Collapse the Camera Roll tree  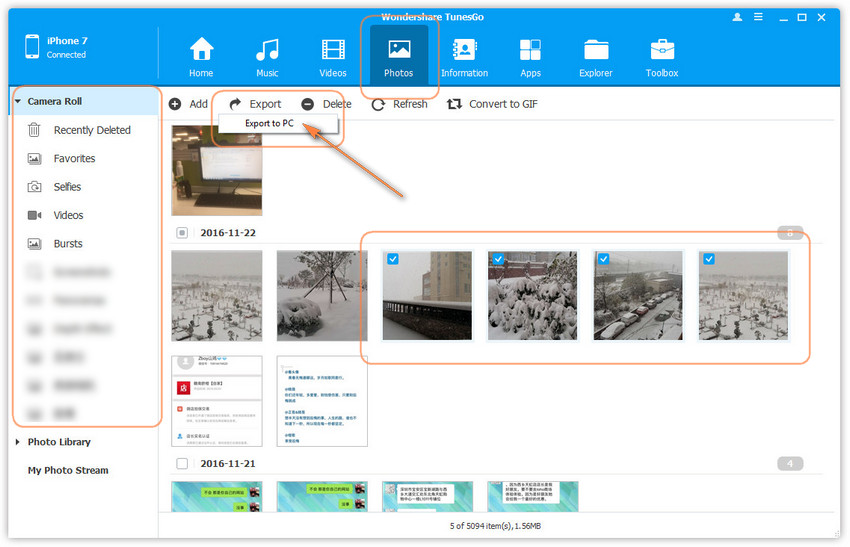pyautogui.click(x=18, y=102)
